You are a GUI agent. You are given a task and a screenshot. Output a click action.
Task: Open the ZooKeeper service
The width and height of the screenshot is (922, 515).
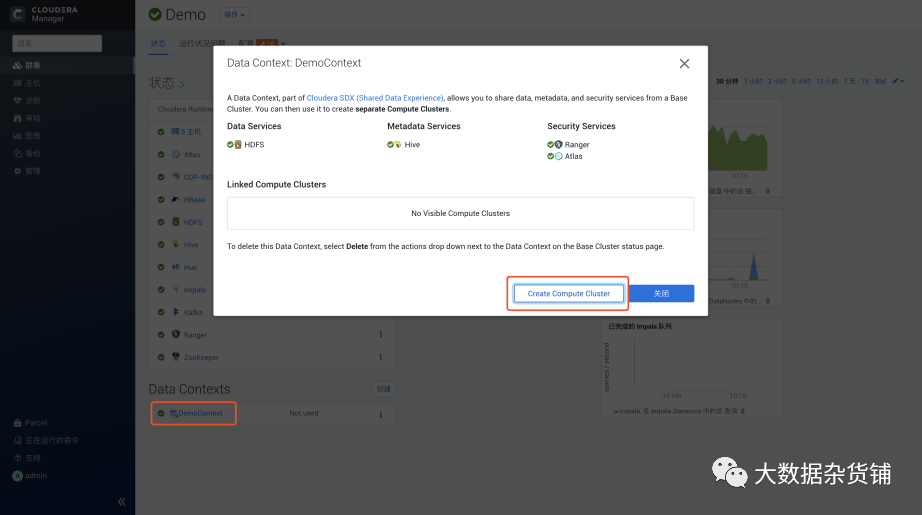tap(201, 357)
